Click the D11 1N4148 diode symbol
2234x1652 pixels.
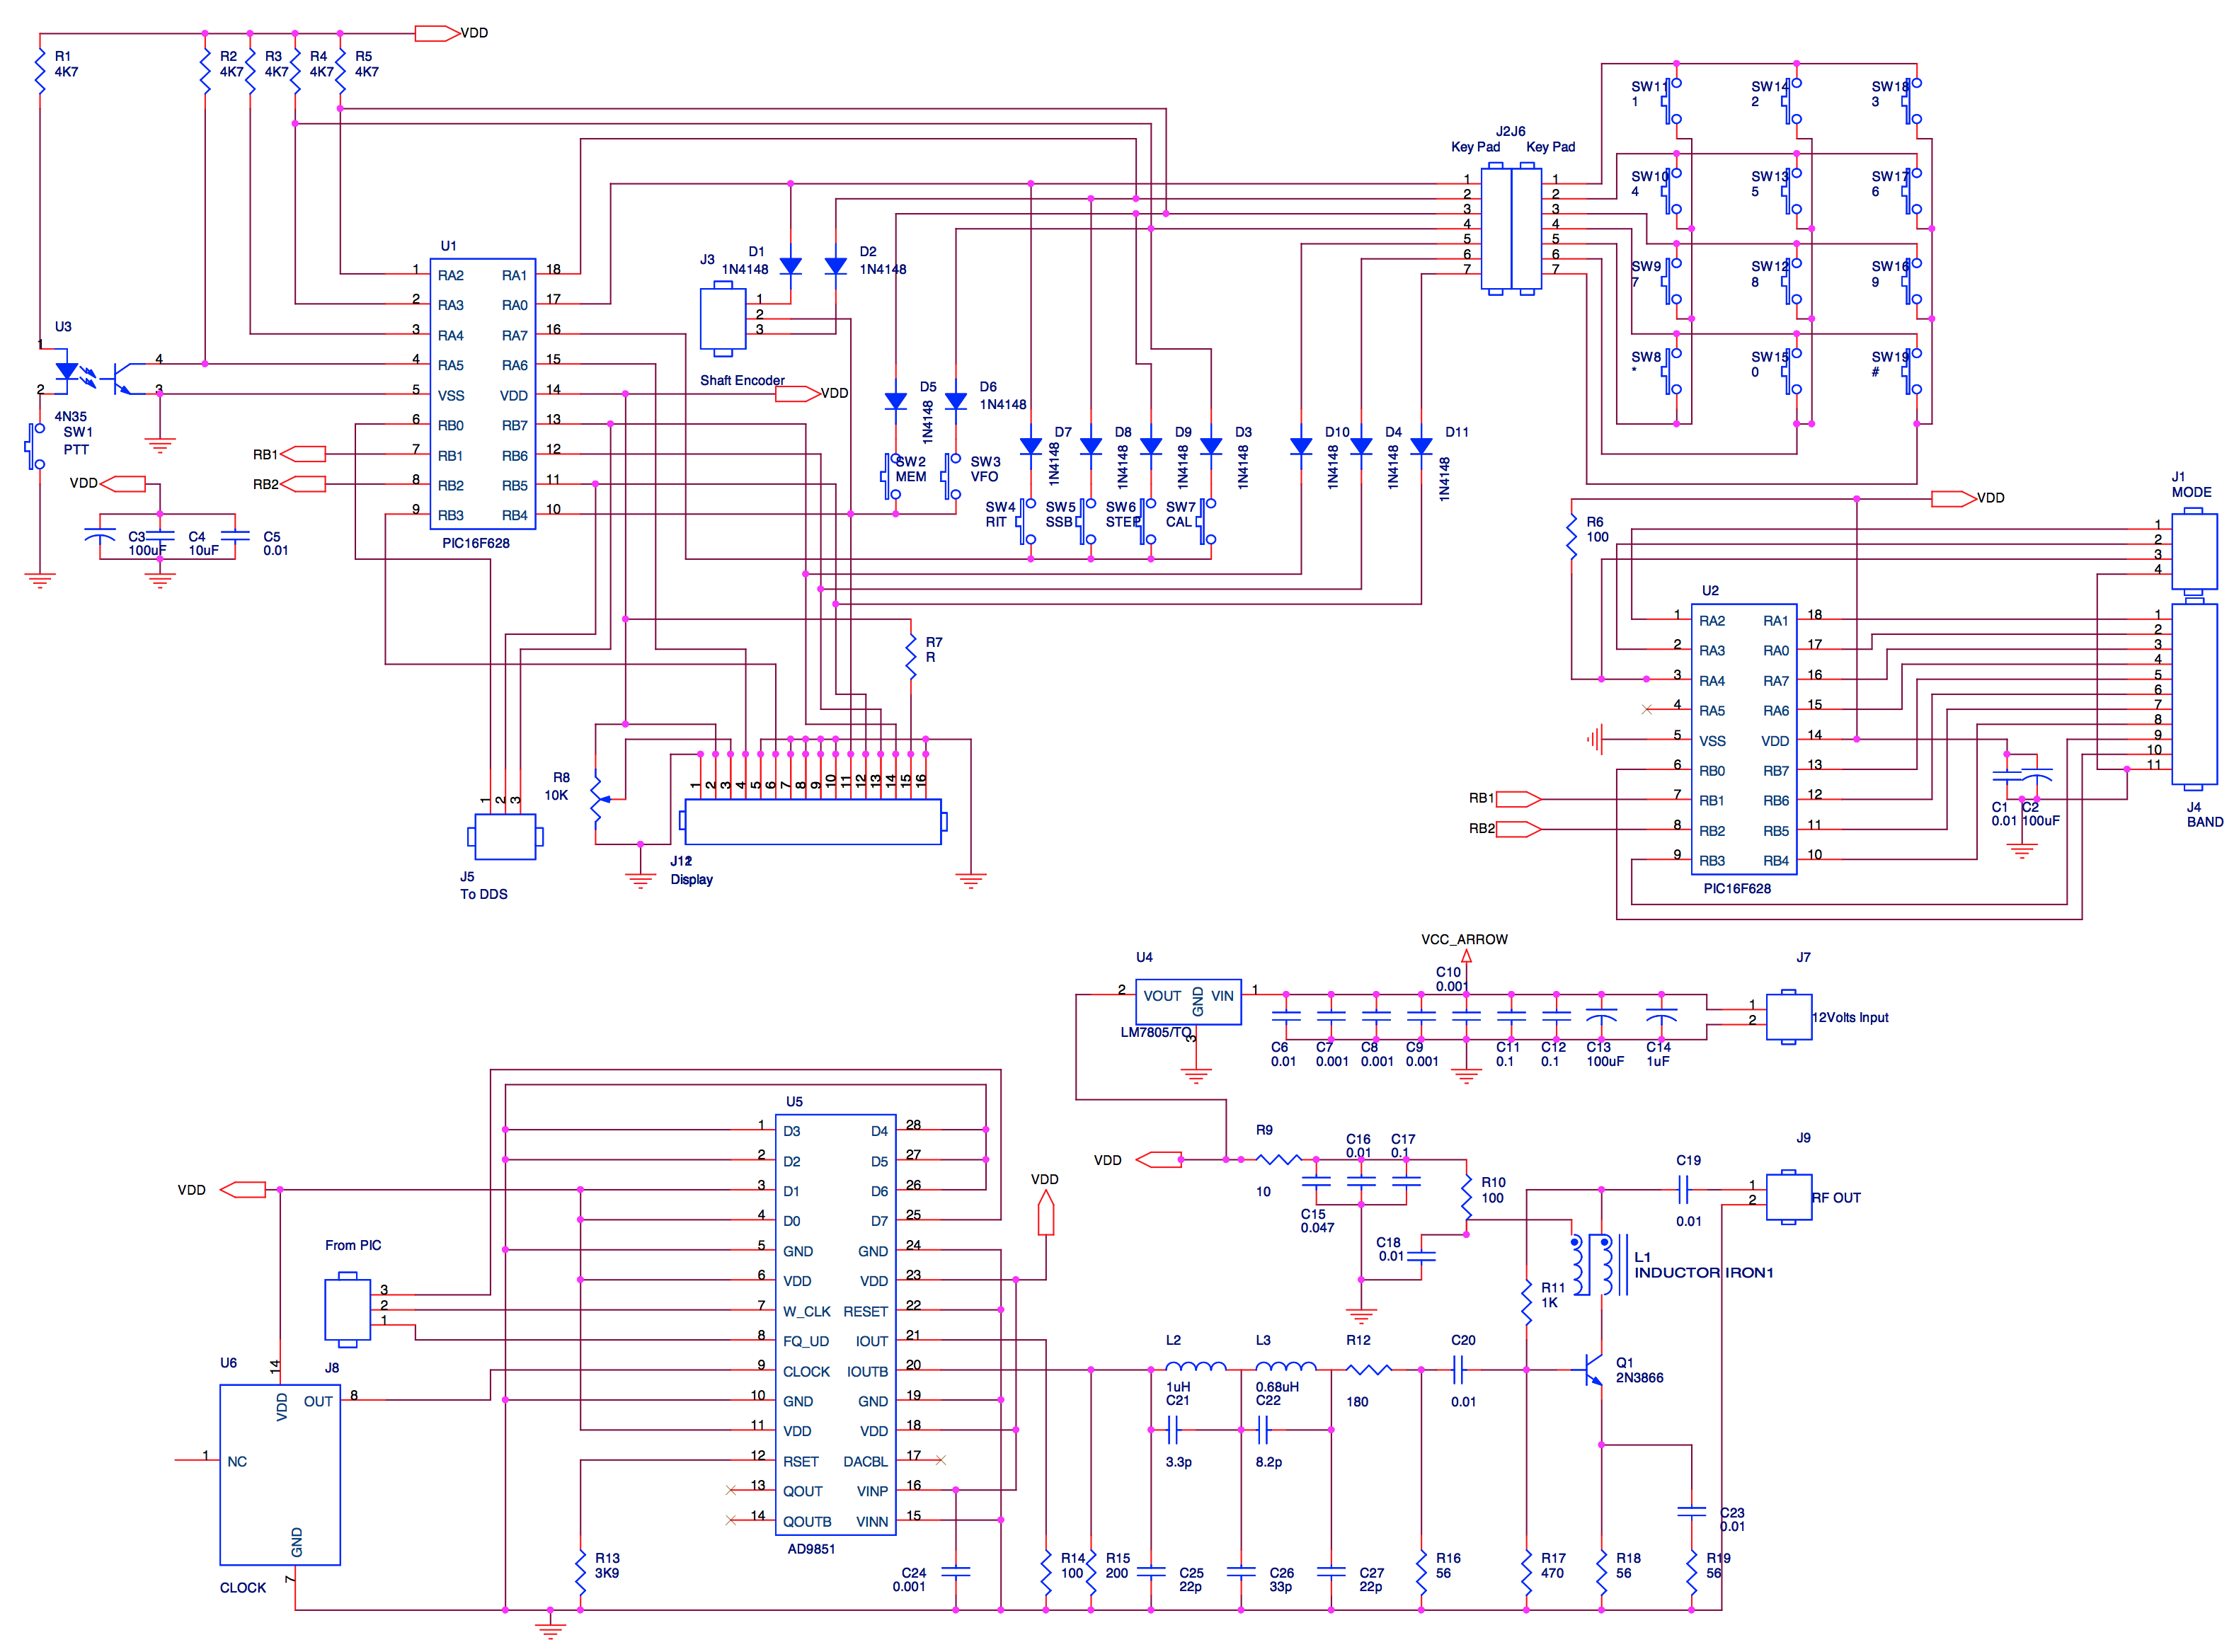coord(1421,447)
